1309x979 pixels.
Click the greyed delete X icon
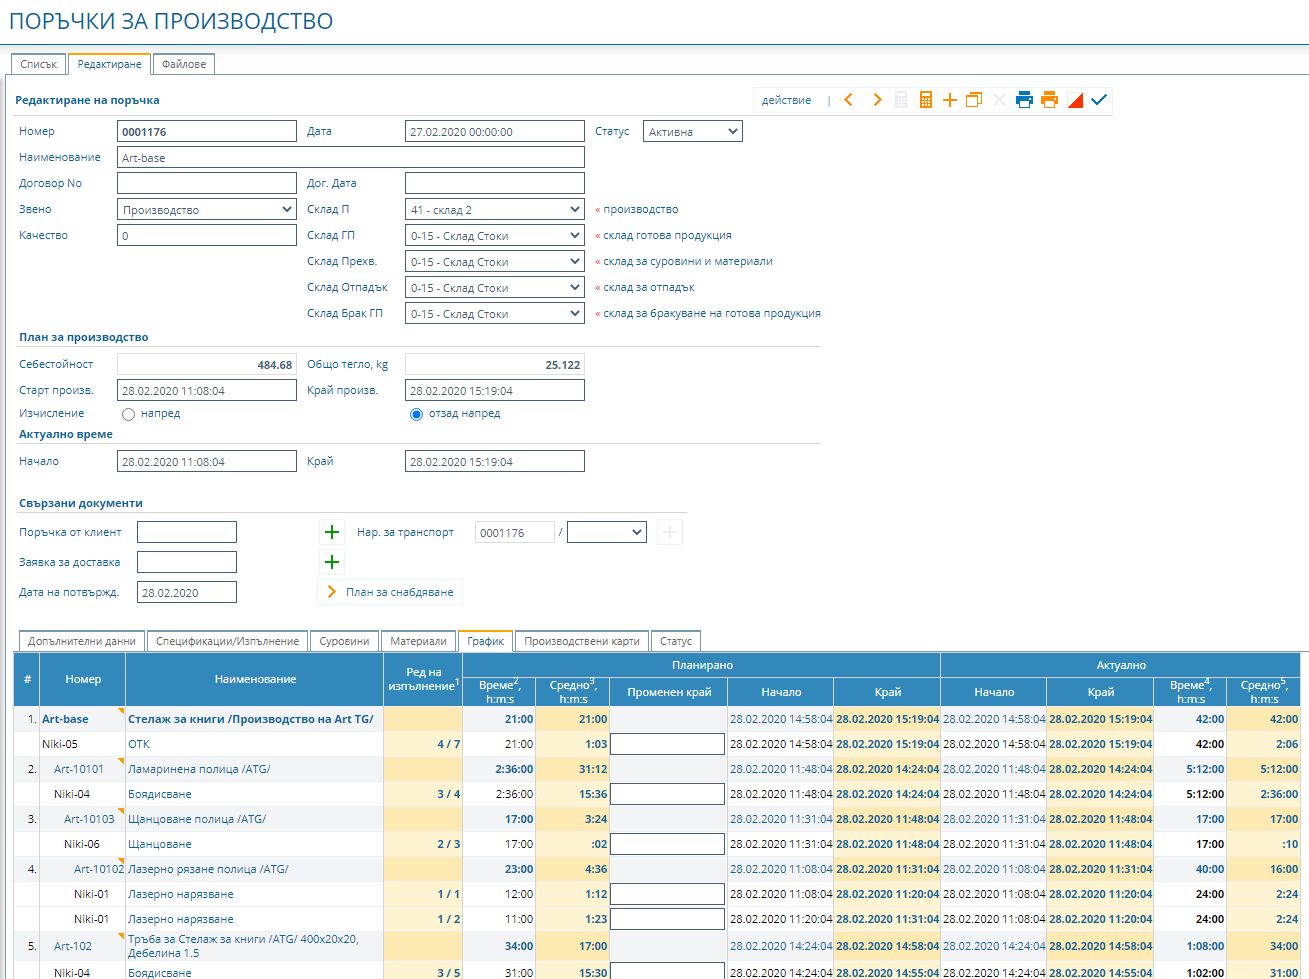[999, 100]
